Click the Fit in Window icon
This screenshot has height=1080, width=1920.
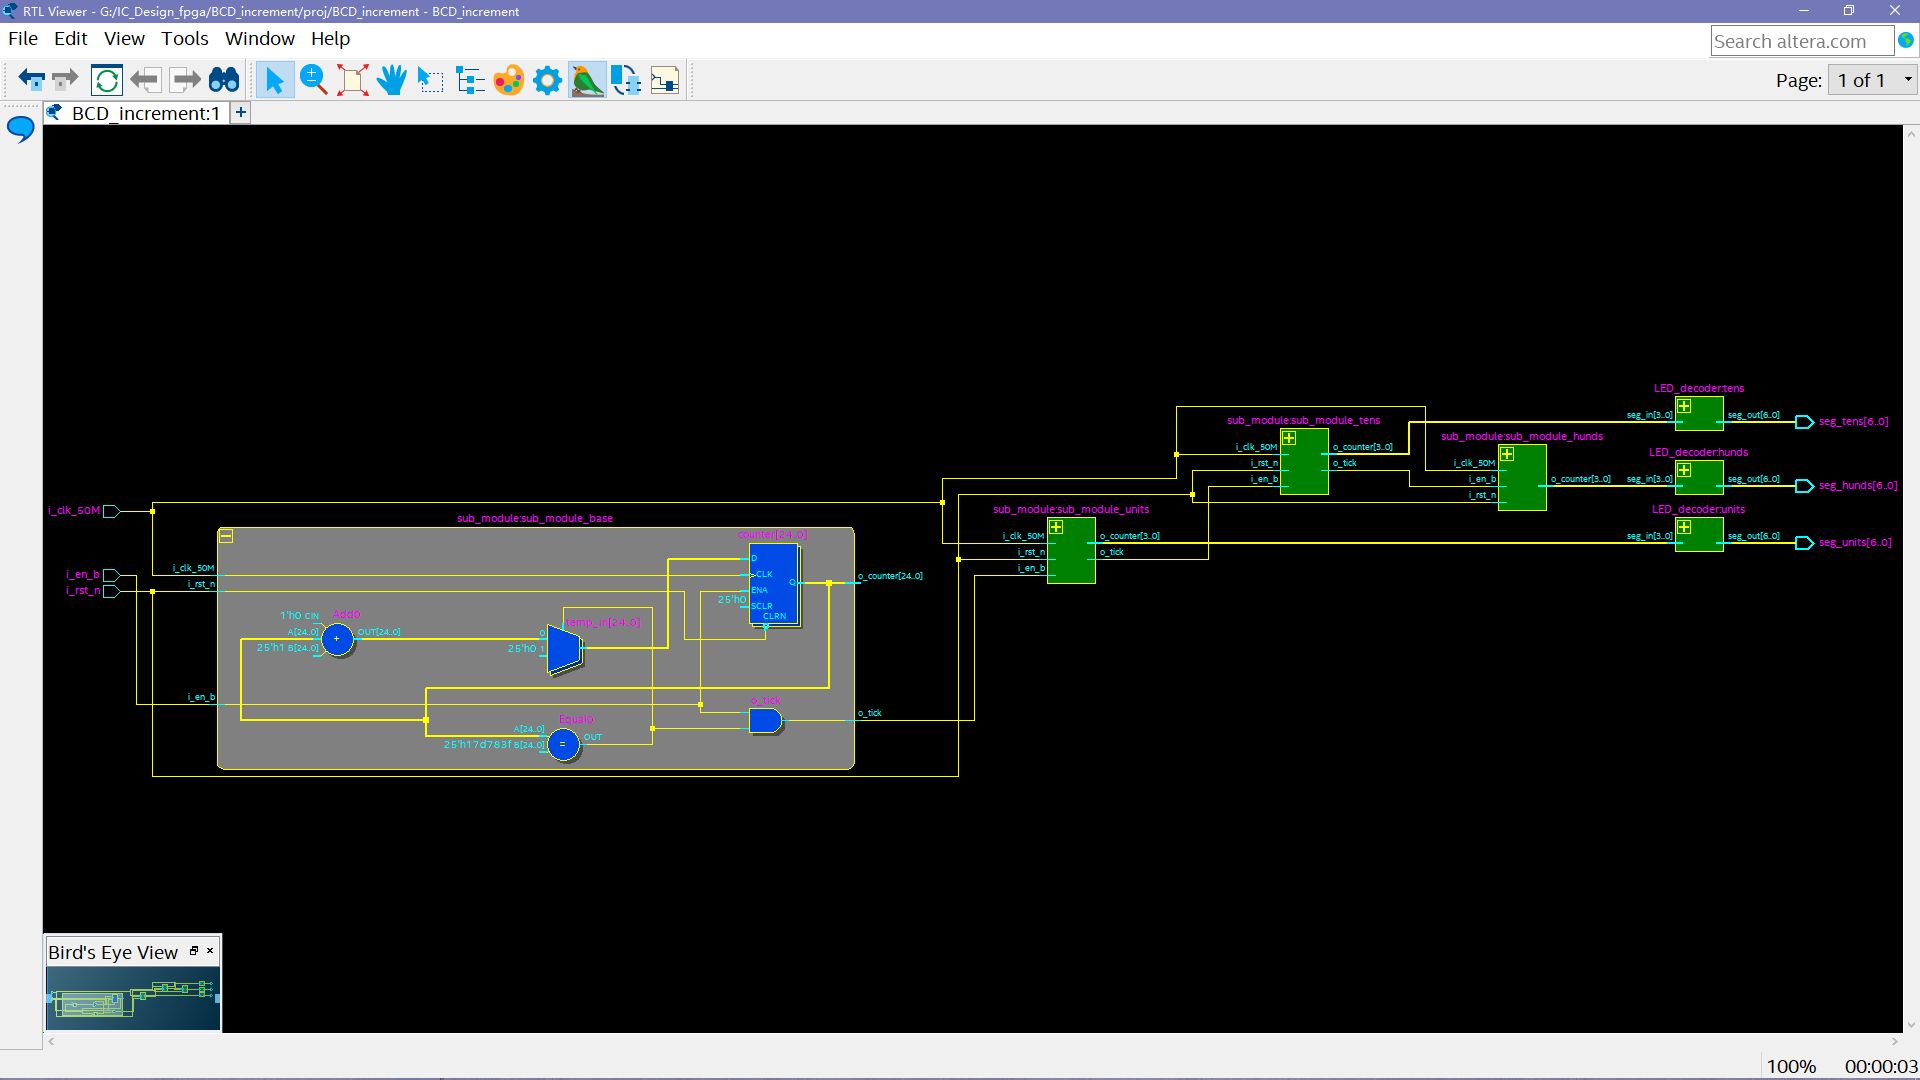click(x=352, y=80)
